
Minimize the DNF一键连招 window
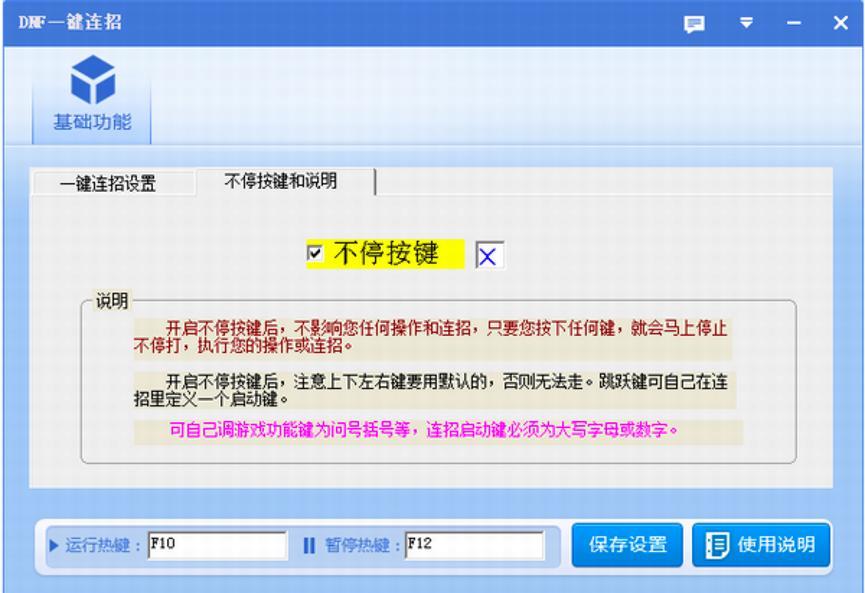[x=794, y=23]
